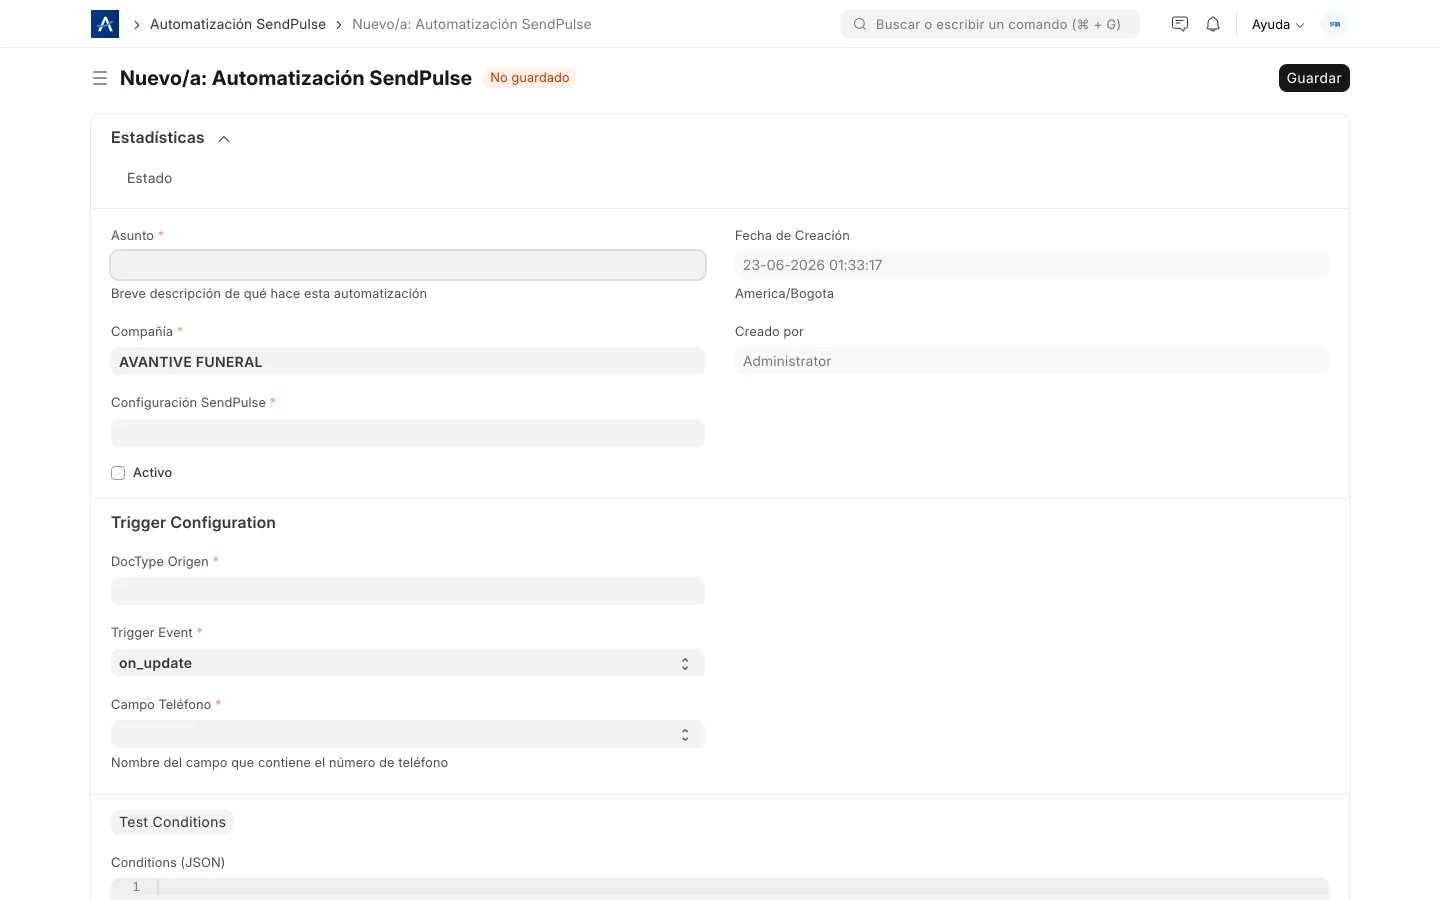Click the Configuración SendPulse field

click(x=408, y=433)
